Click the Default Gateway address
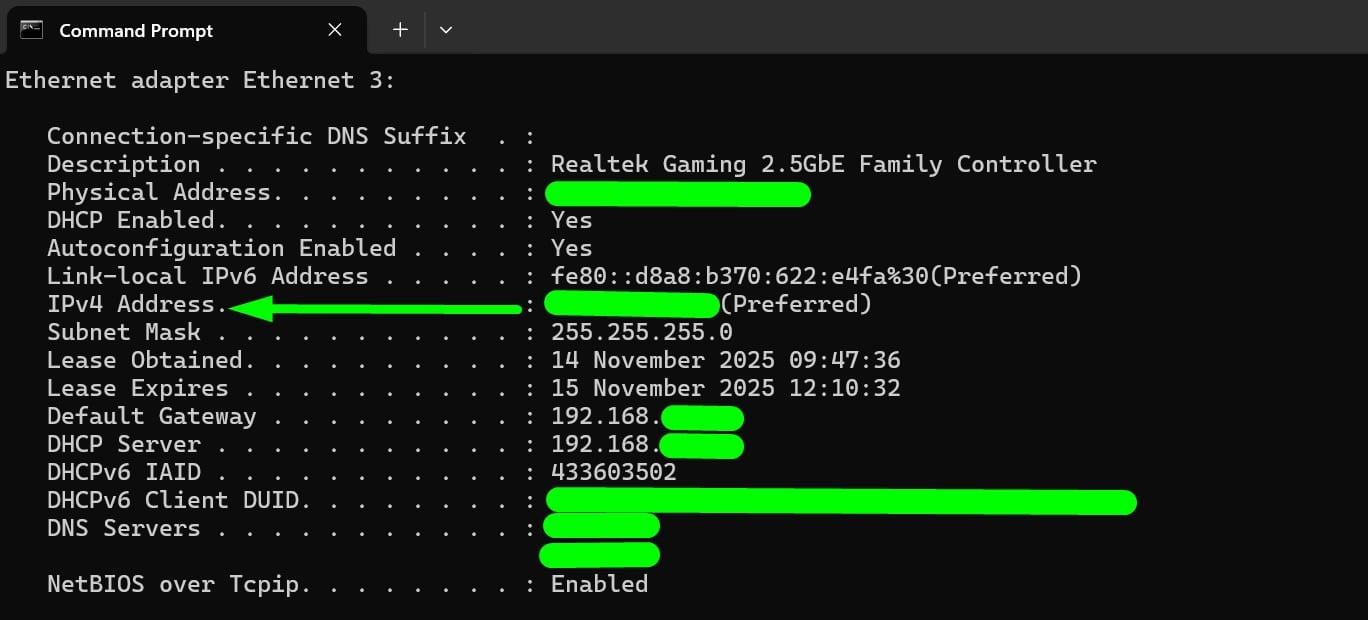The height and width of the screenshot is (620, 1368). point(647,417)
